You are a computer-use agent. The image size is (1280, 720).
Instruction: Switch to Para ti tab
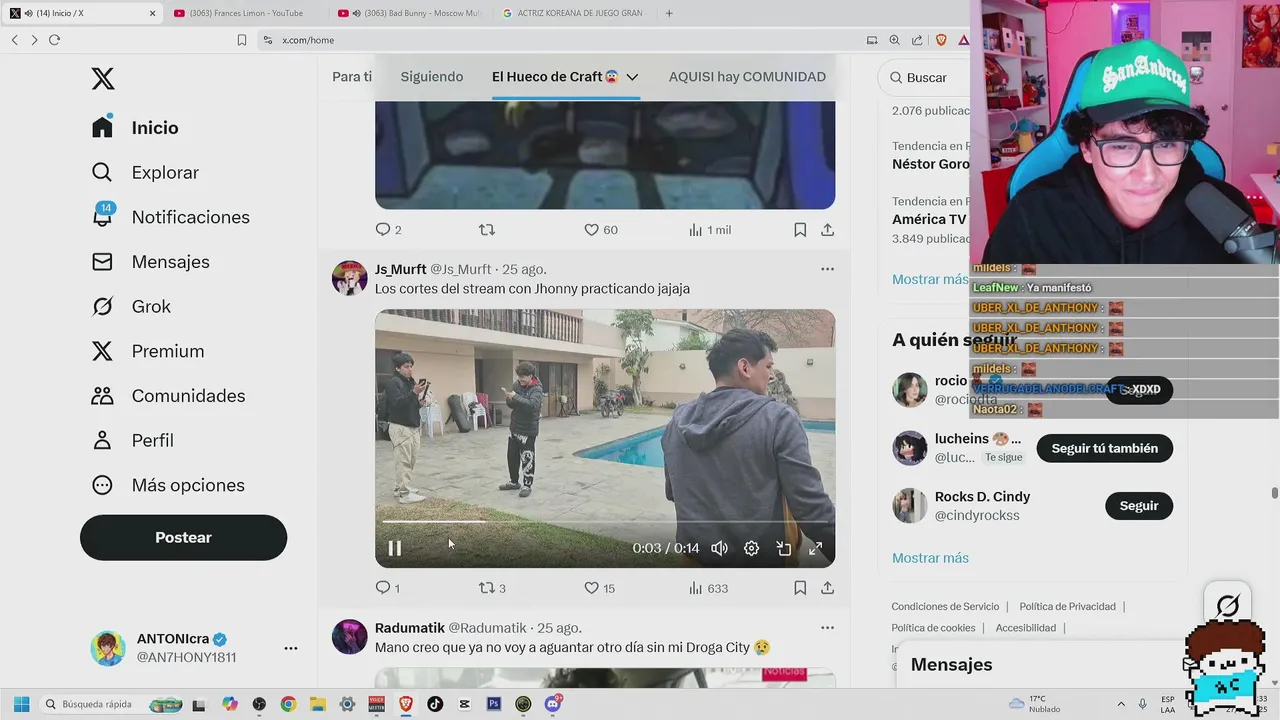(x=352, y=77)
